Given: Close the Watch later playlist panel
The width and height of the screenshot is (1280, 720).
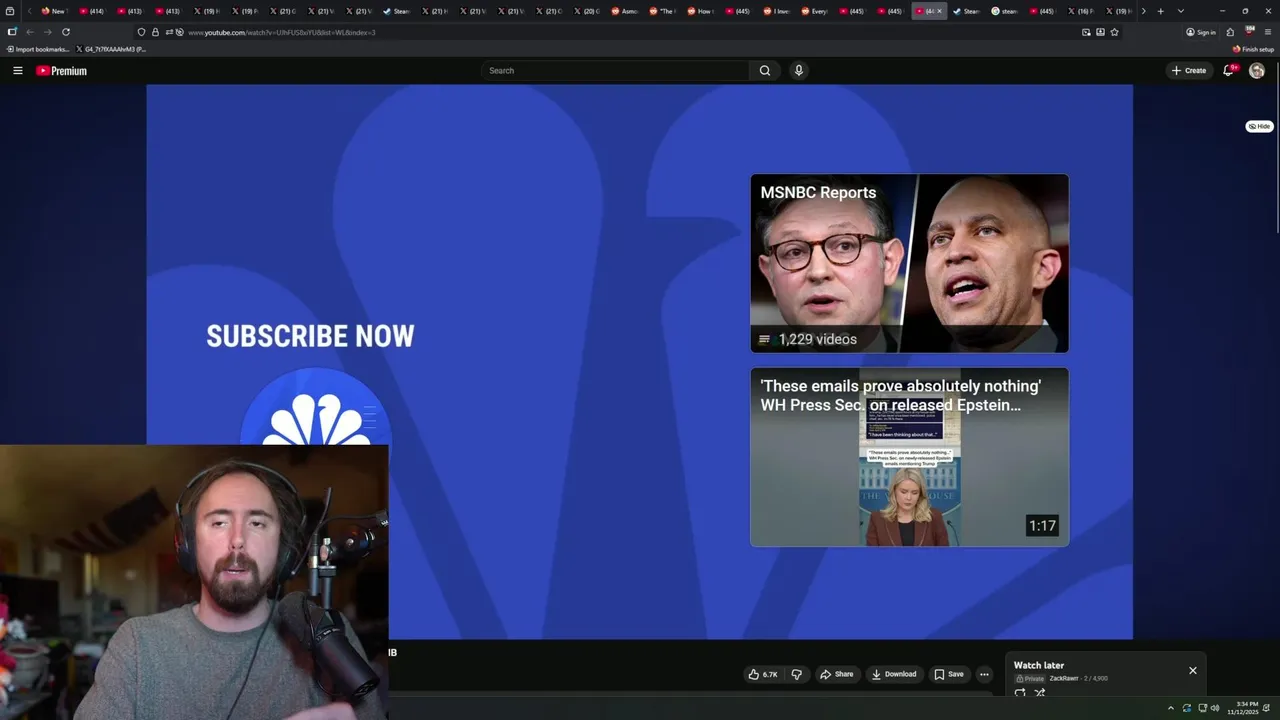Looking at the screenshot, I should click(x=1192, y=670).
